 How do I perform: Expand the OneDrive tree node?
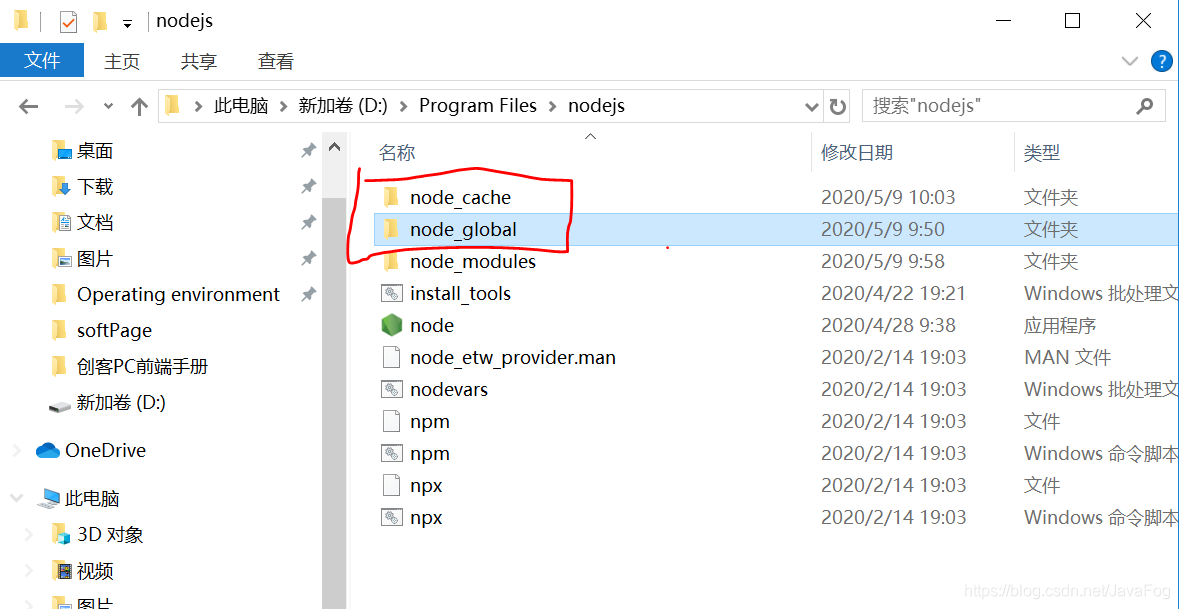click(x=16, y=450)
